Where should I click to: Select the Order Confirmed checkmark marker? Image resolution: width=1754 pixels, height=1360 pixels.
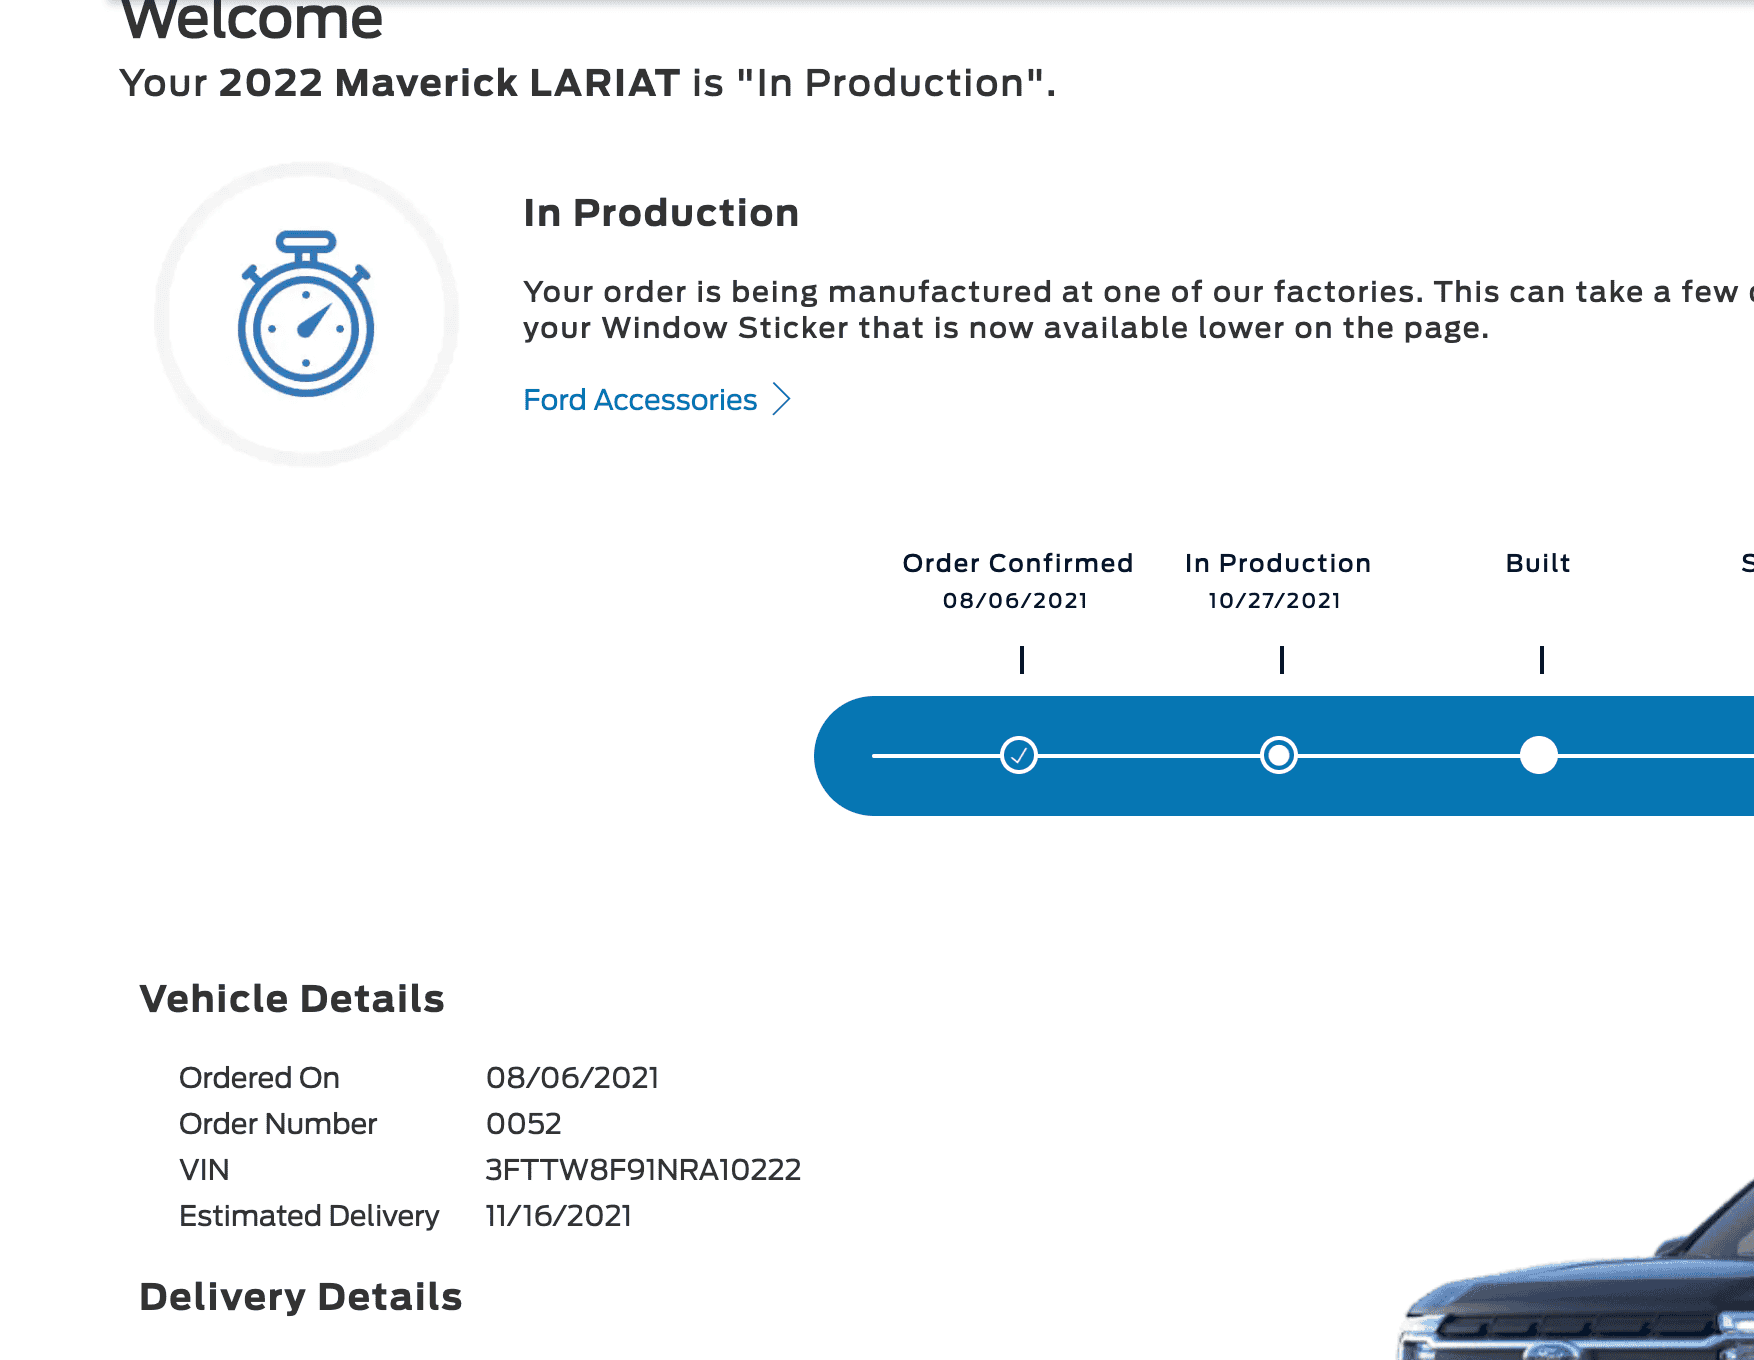click(x=1019, y=755)
